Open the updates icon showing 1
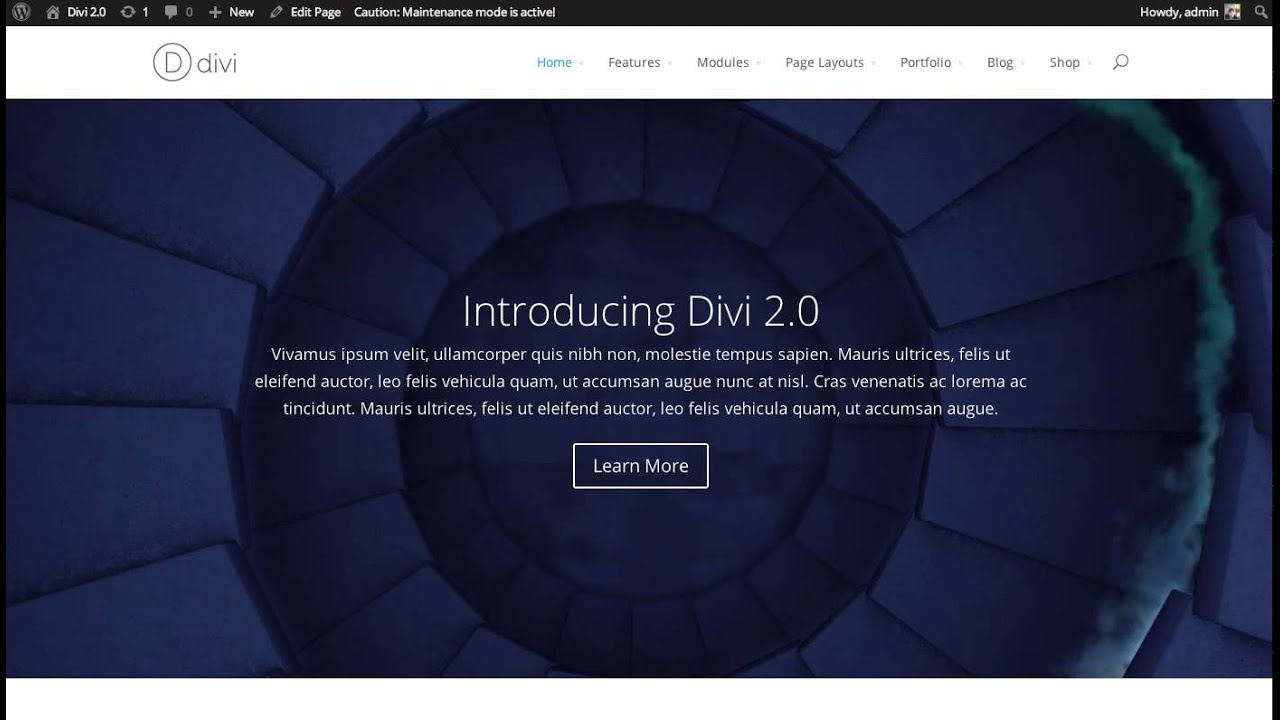1280x720 pixels. point(127,12)
